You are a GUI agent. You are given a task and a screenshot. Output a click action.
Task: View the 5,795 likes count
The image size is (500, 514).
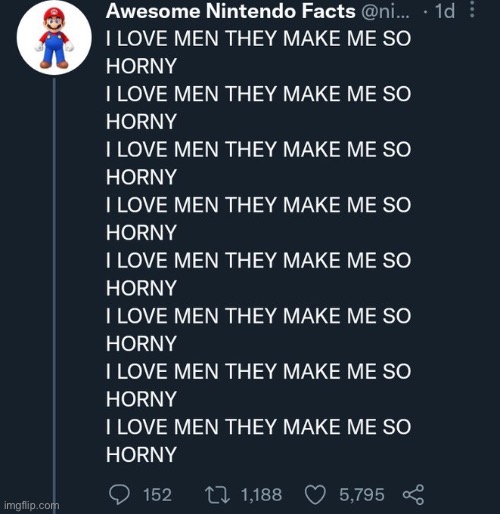point(362,495)
